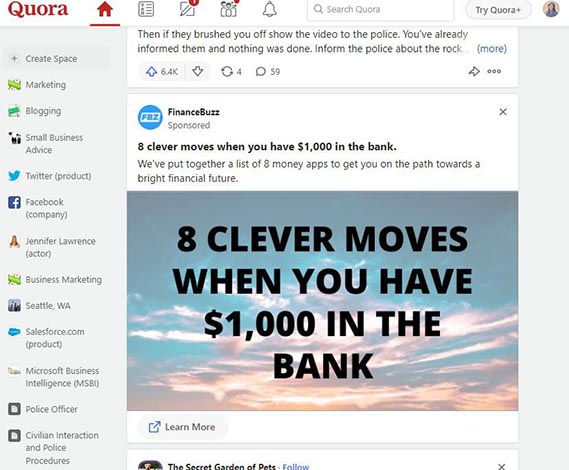Click the Search Quora field
569x470 pixels.
point(380,10)
